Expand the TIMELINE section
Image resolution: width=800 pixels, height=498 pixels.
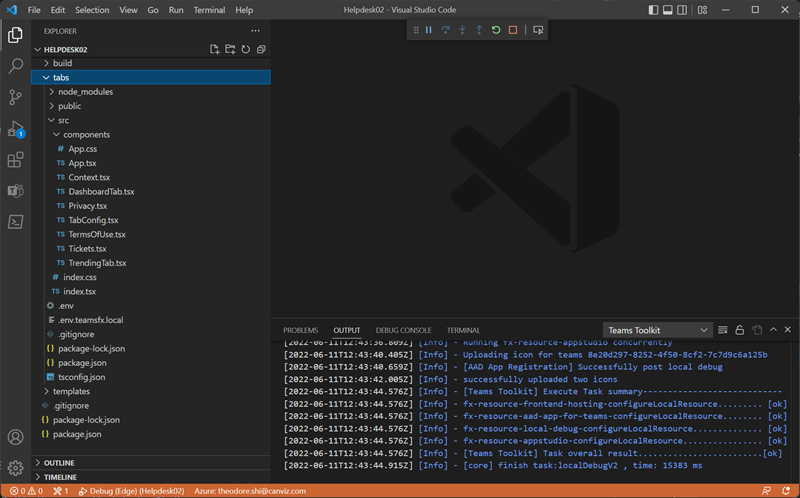click(x=151, y=477)
